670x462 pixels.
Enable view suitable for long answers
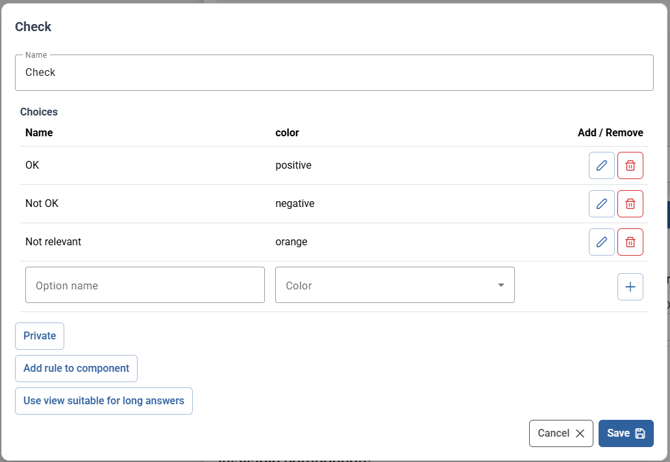tap(104, 401)
